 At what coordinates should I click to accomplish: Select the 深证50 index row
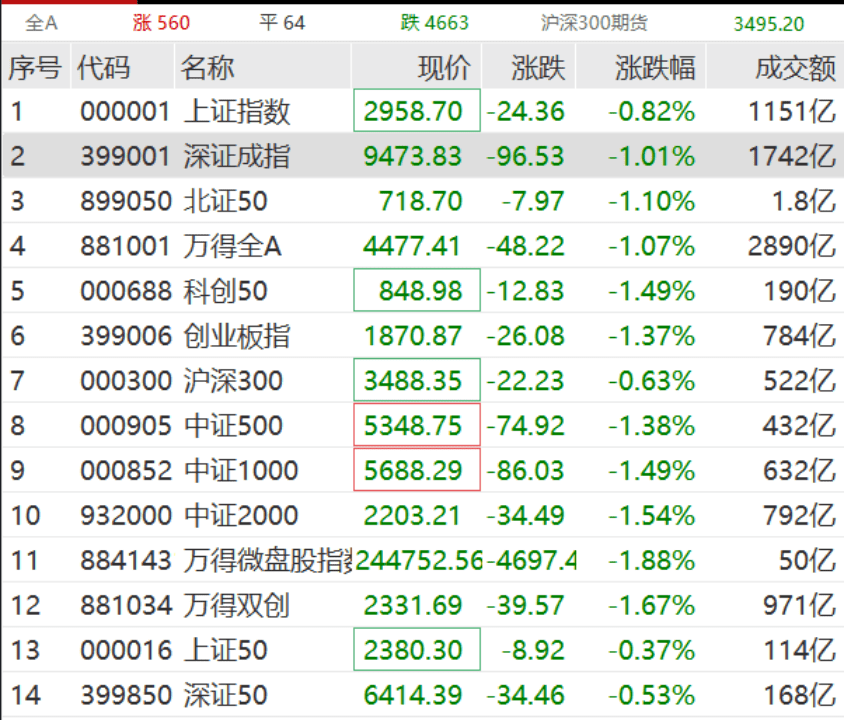pos(226,695)
